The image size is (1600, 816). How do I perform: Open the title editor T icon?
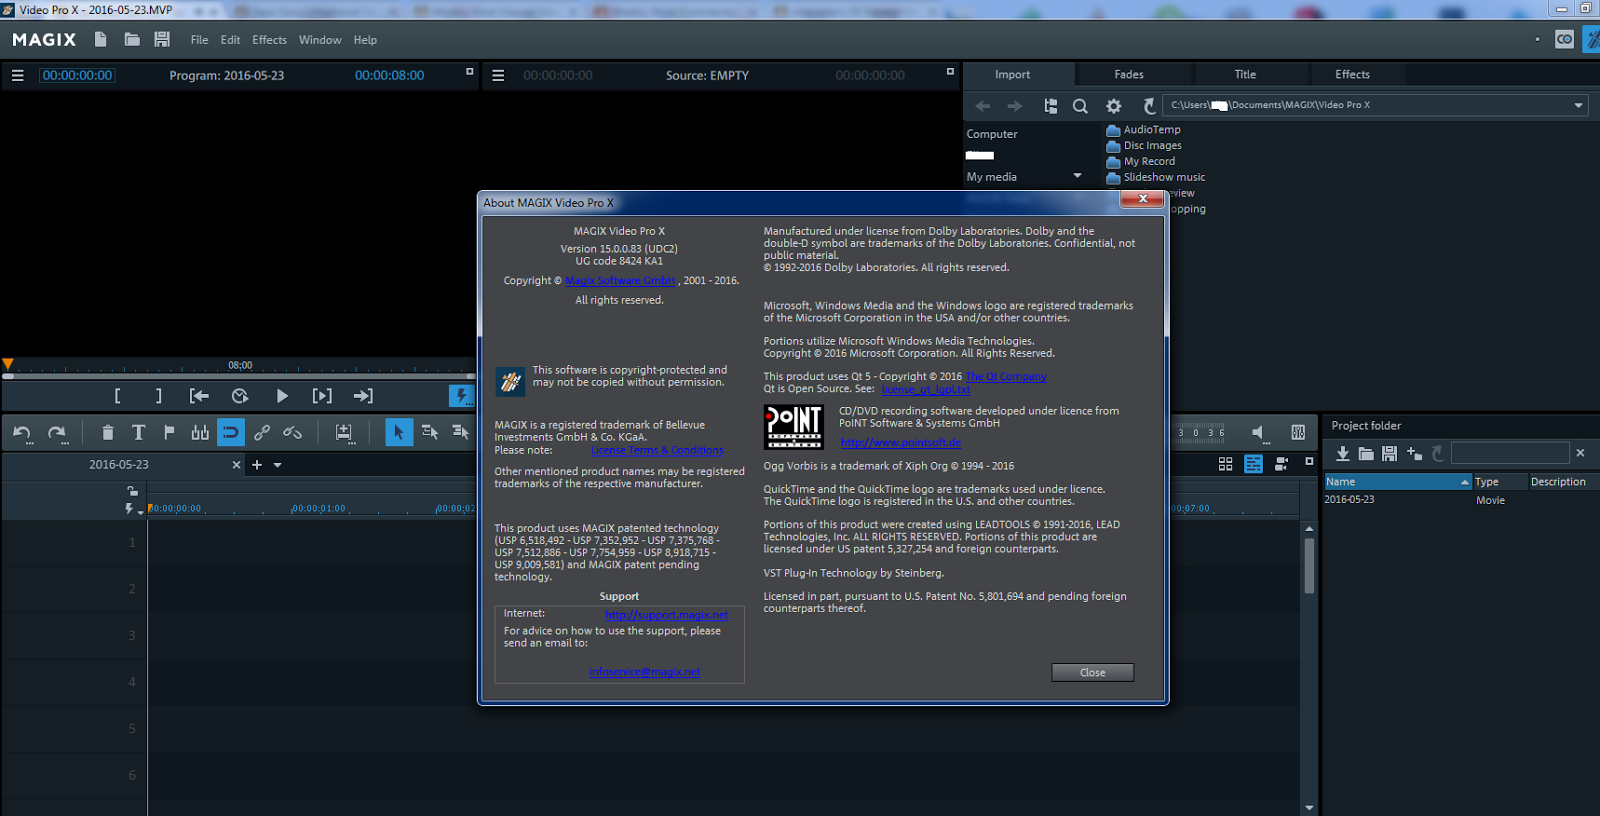139,432
